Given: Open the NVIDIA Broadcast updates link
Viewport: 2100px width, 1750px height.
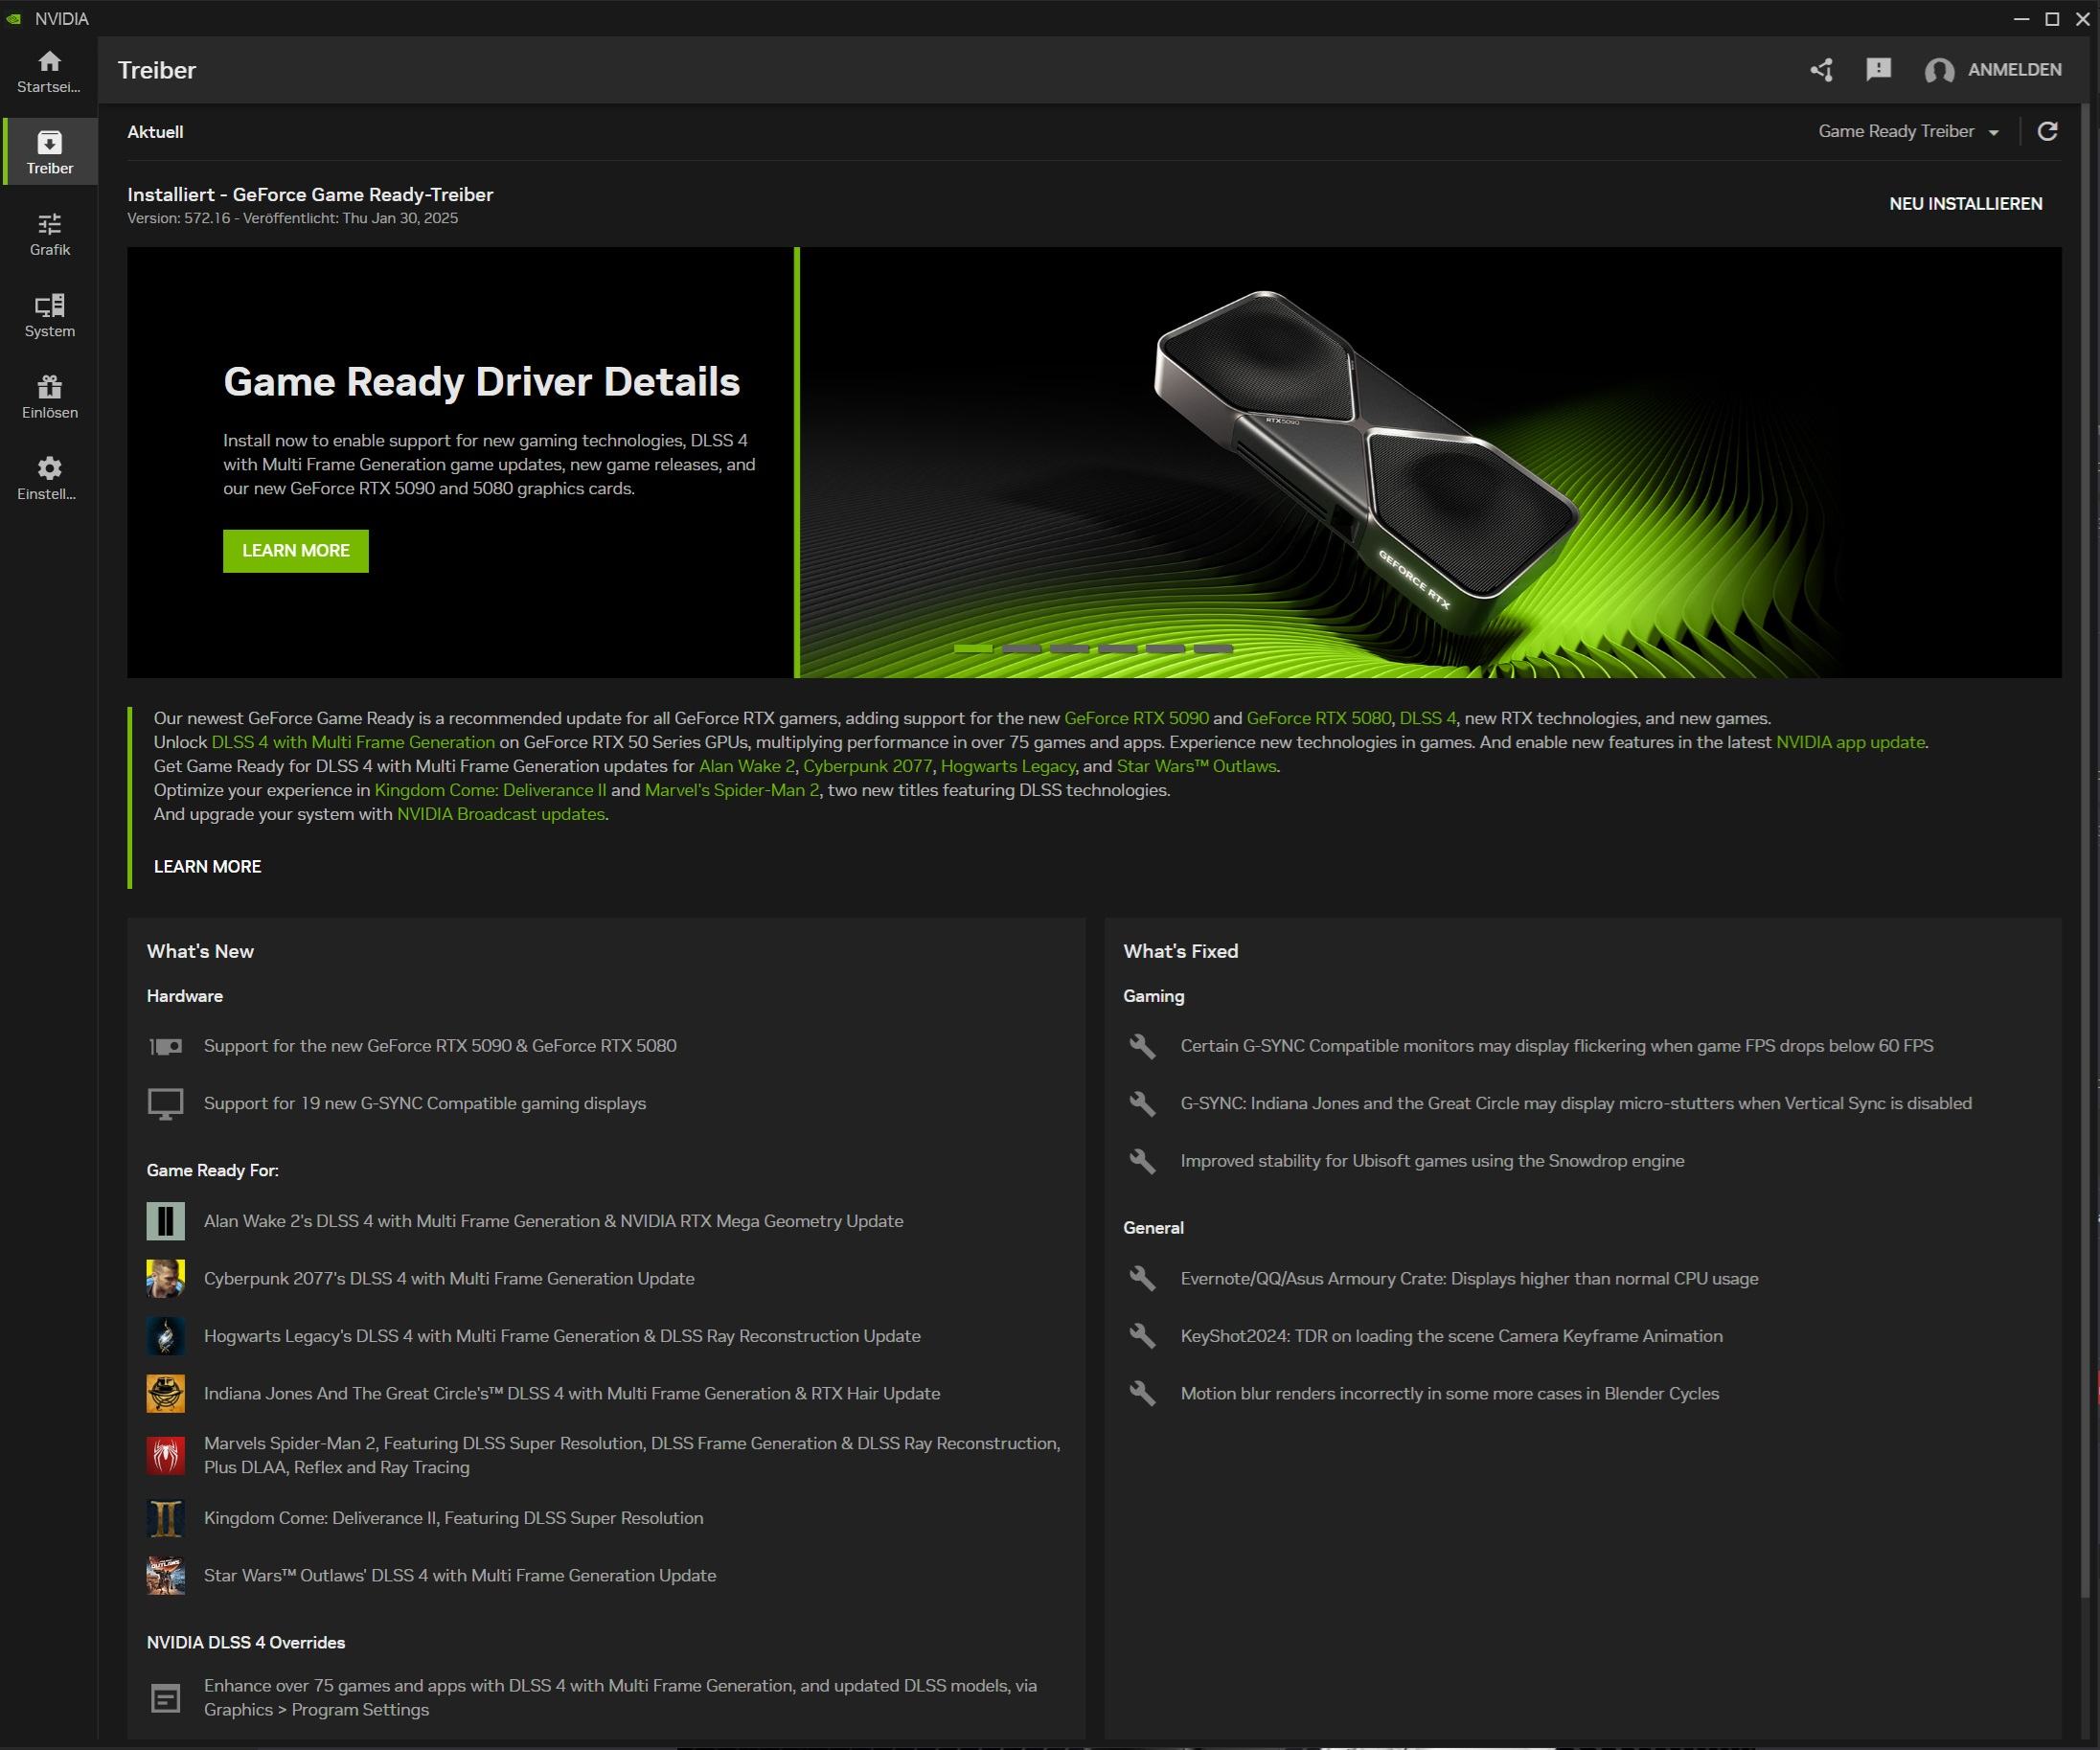Looking at the screenshot, I should point(501,814).
